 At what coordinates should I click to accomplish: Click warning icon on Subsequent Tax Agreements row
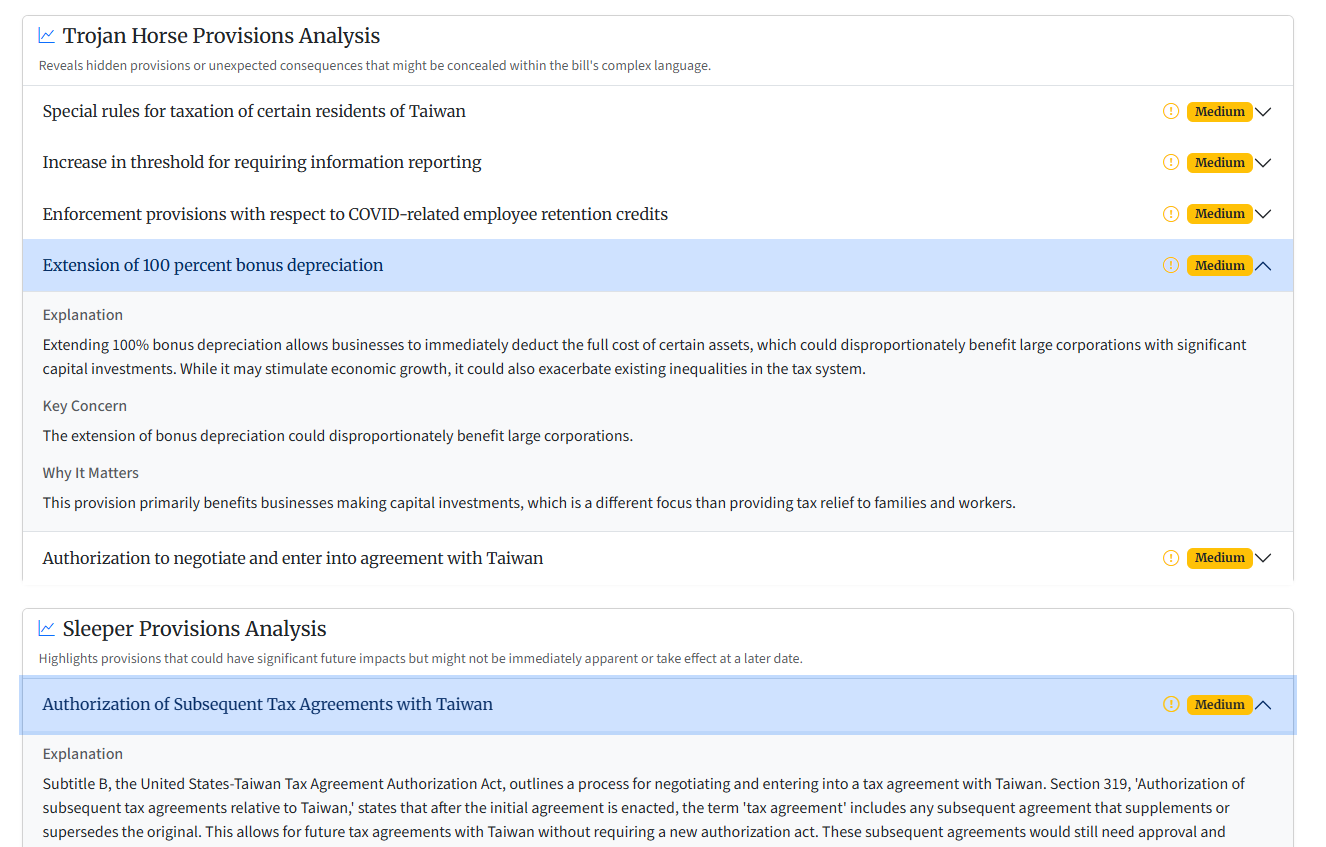pyautogui.click(x=1171, y=704)
